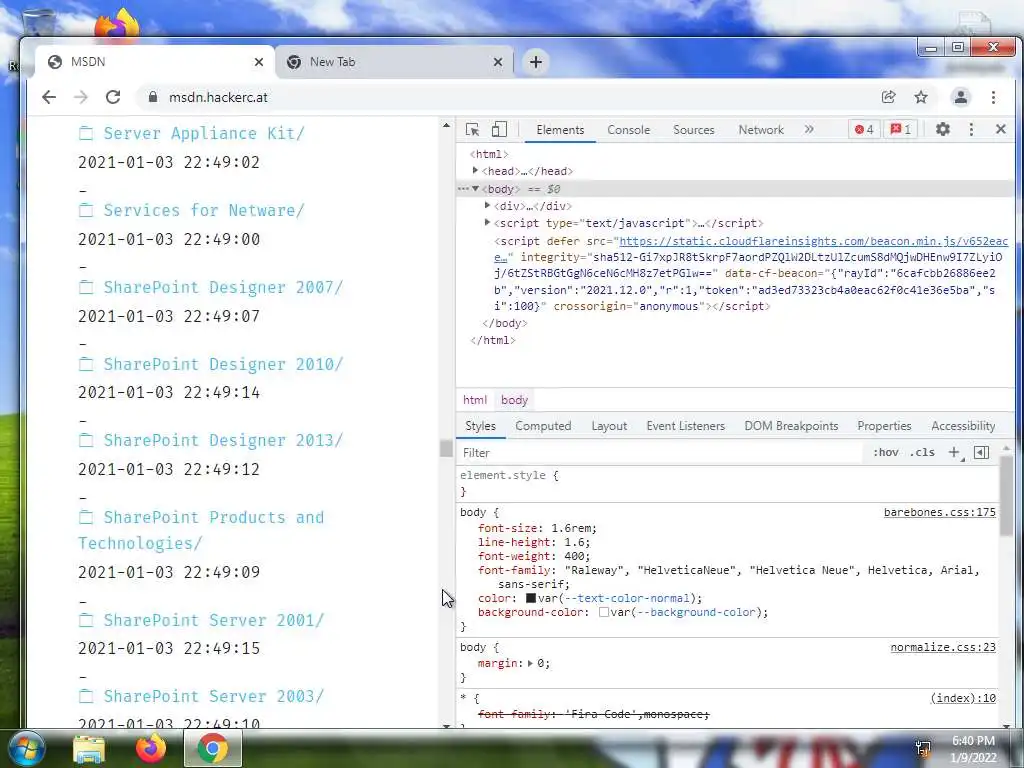This screenshot has height=768, width=1024.
Task: Select the MSDN browser tab
Action: pos(155,62)
